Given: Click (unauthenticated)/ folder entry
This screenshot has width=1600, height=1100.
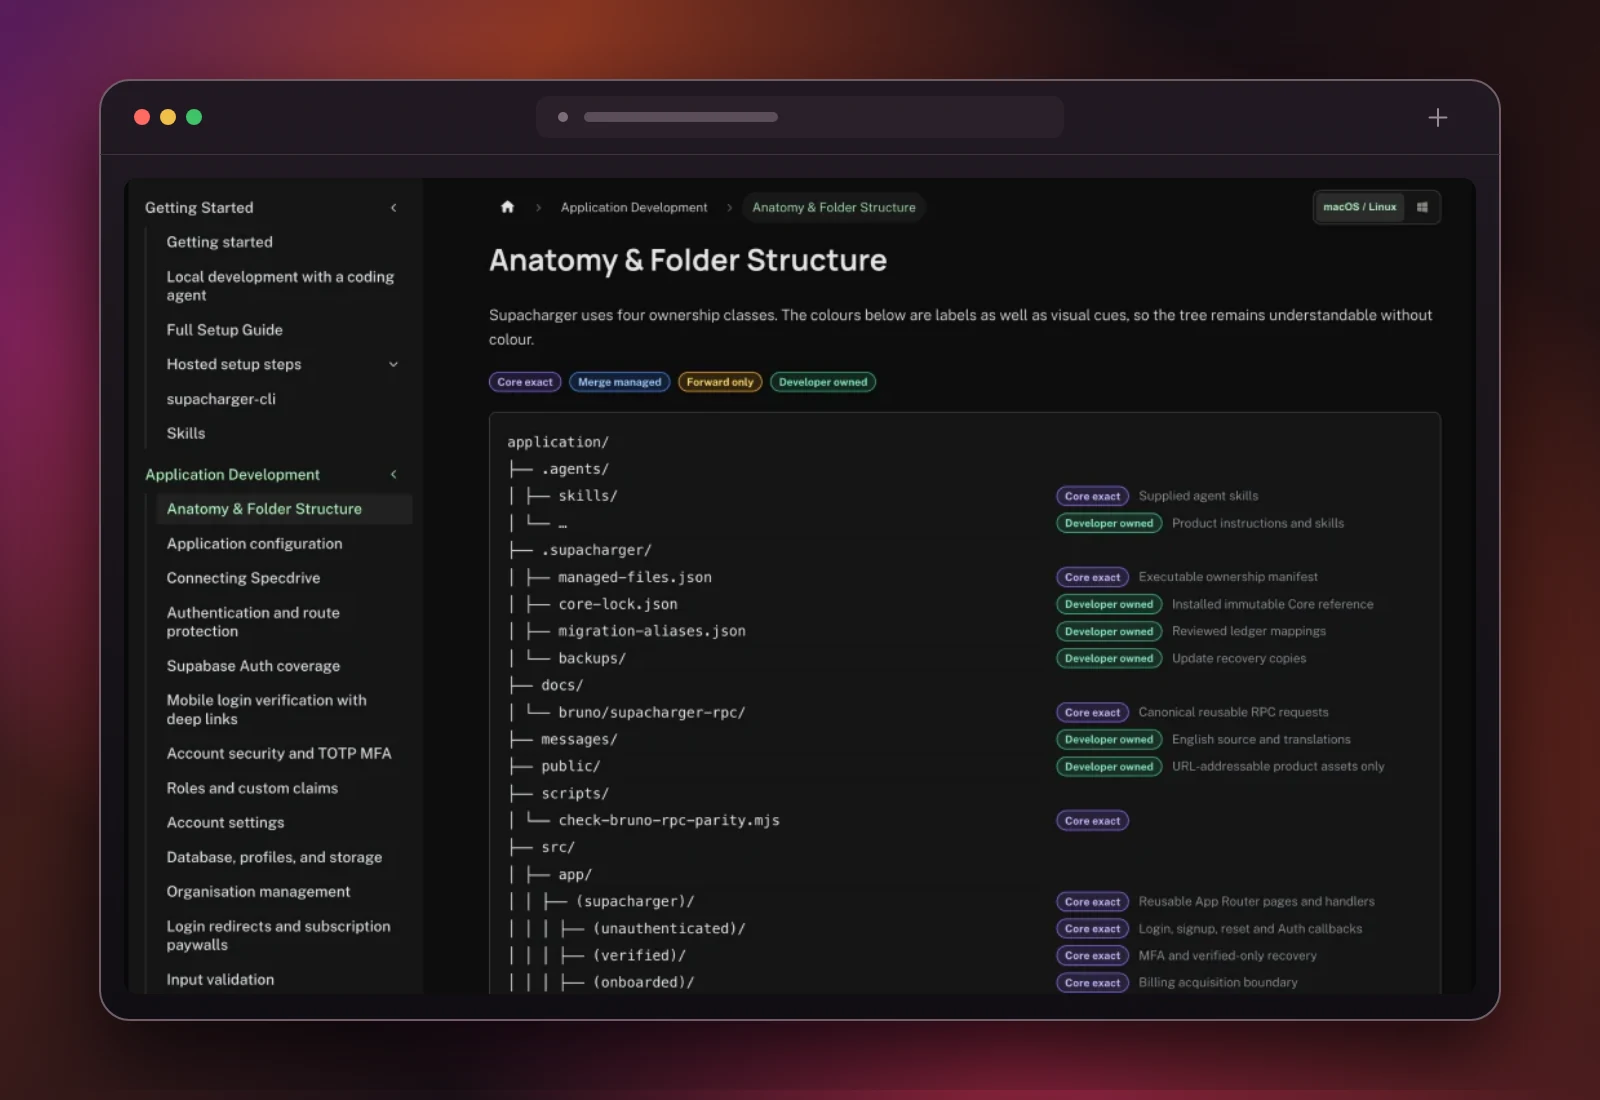Looking at the screenshot, I should pos(669,928).
